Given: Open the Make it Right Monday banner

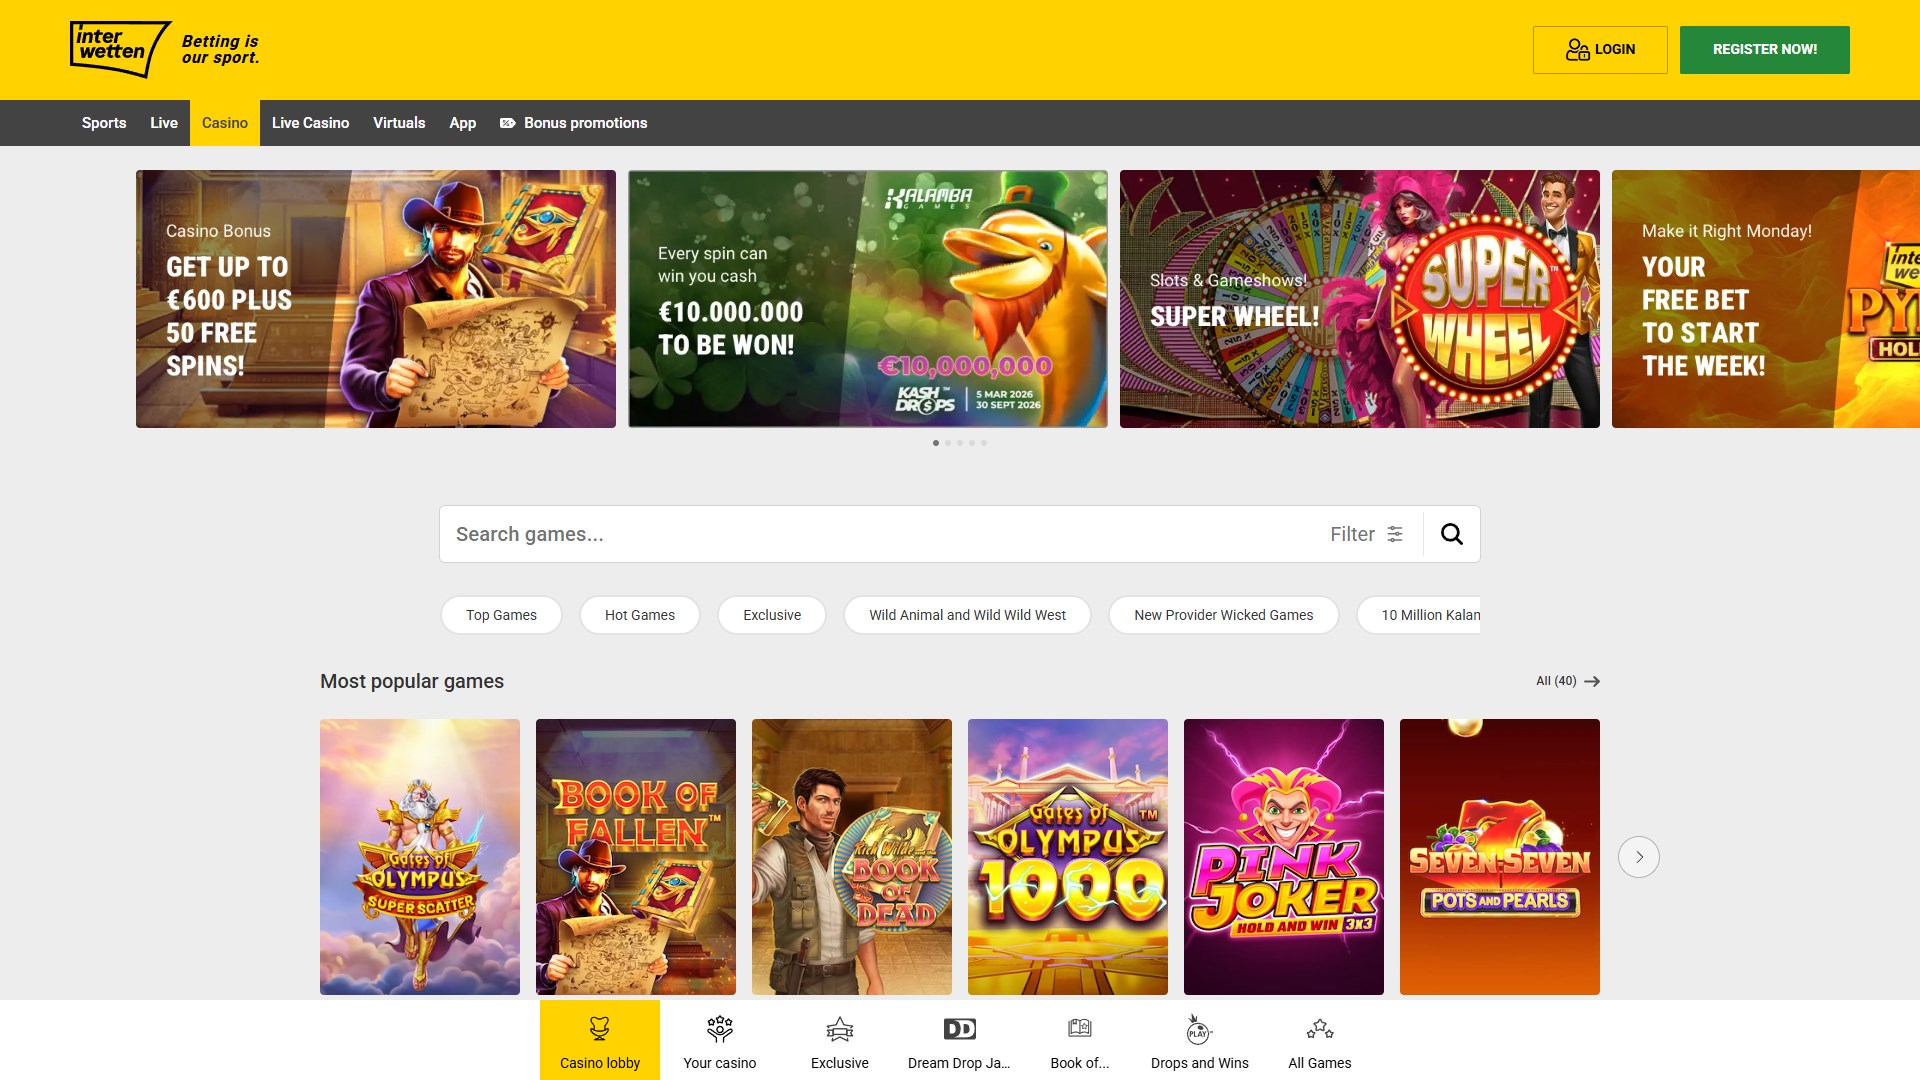Looking at the screenshot, I should [1766, 299].
